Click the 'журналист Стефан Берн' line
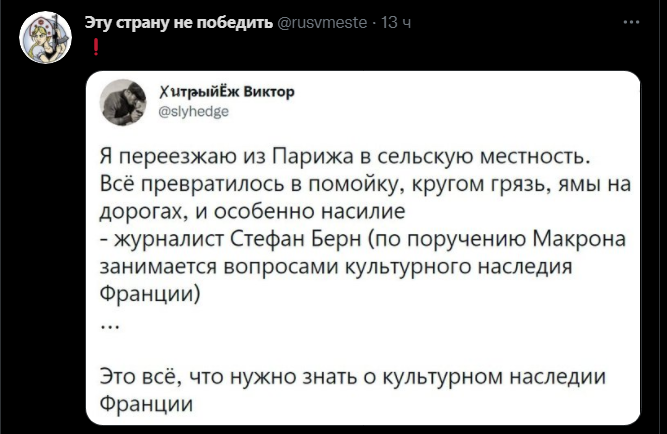 [362, 239]
